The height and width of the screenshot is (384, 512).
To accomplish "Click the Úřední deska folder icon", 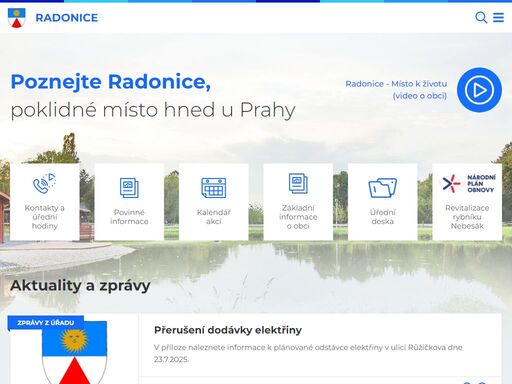I will click(x=383, y=188).
